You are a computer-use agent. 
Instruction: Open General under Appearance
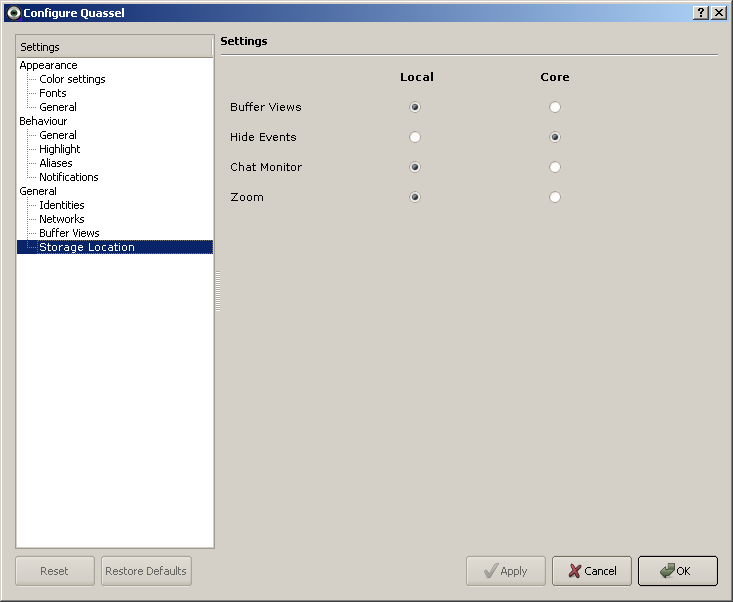[x=57, y=107]
